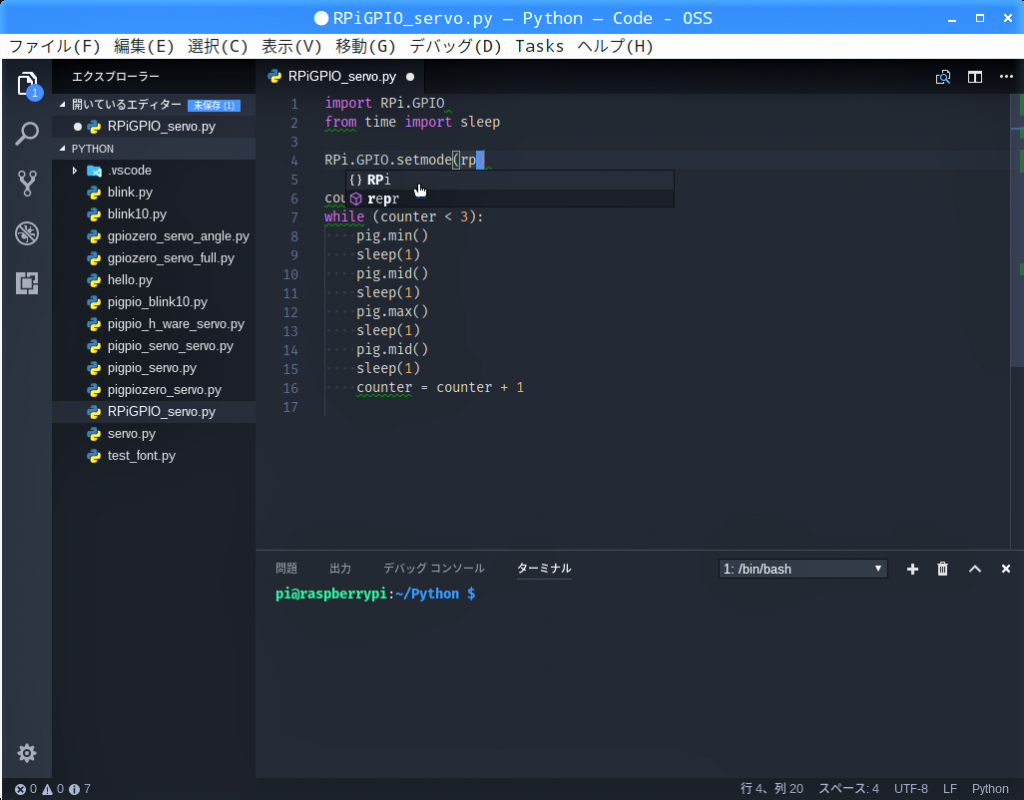Click the UTF-8 encoding in status bar
The height and width of the screenshot is (800, 1024).
(910, 789)
